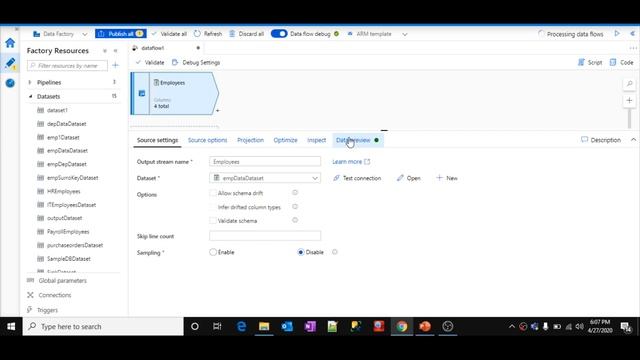Click the canvas search magnifier icon
This screenshot has width=640, height=360.
click(x=629, y=84)
